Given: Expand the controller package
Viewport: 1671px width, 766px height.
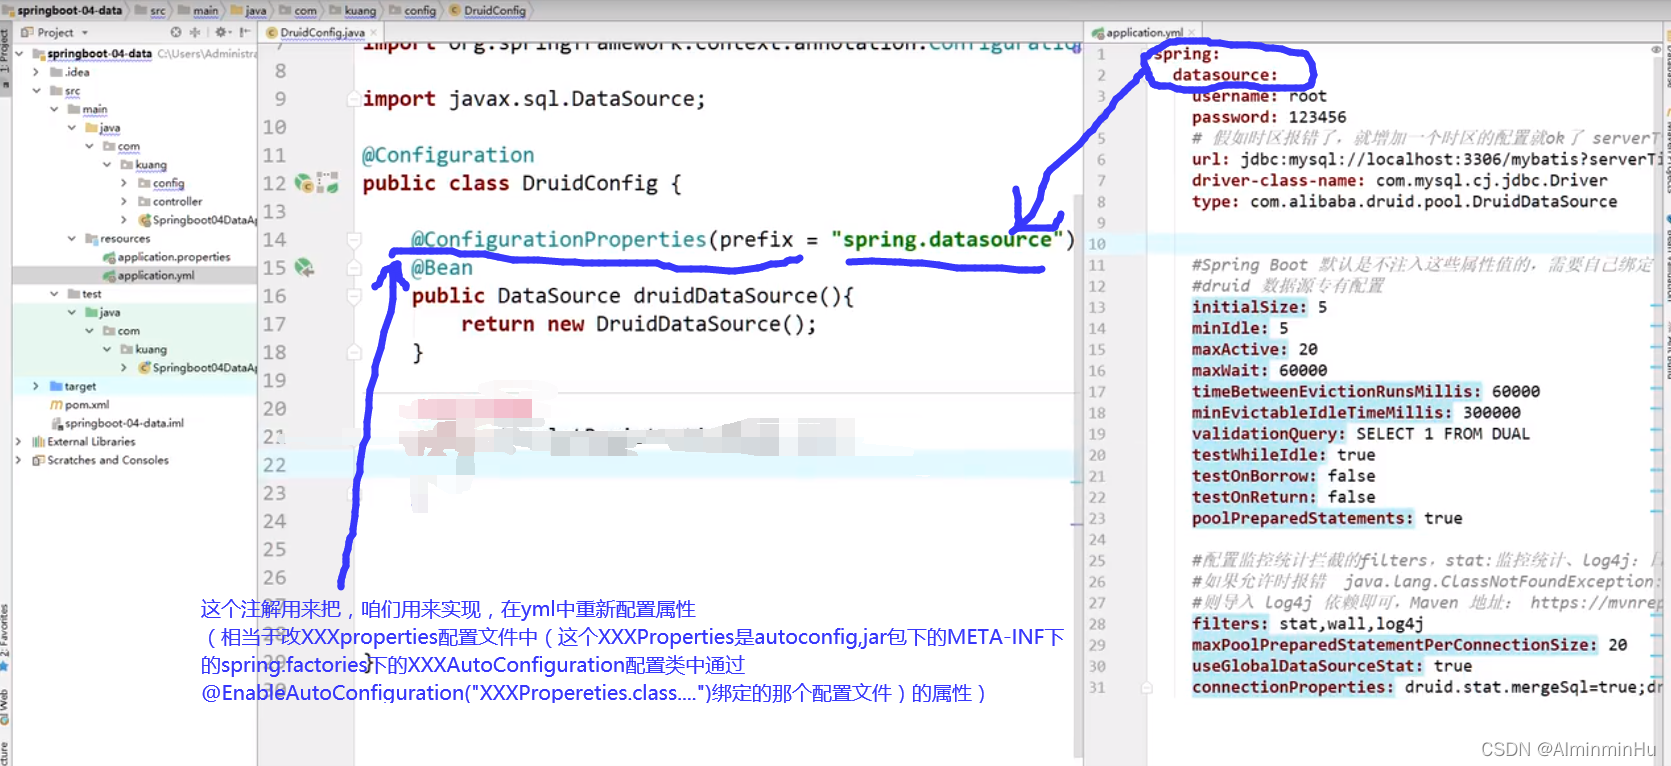Looking at the screenshot, I should (x=124, y=201).
